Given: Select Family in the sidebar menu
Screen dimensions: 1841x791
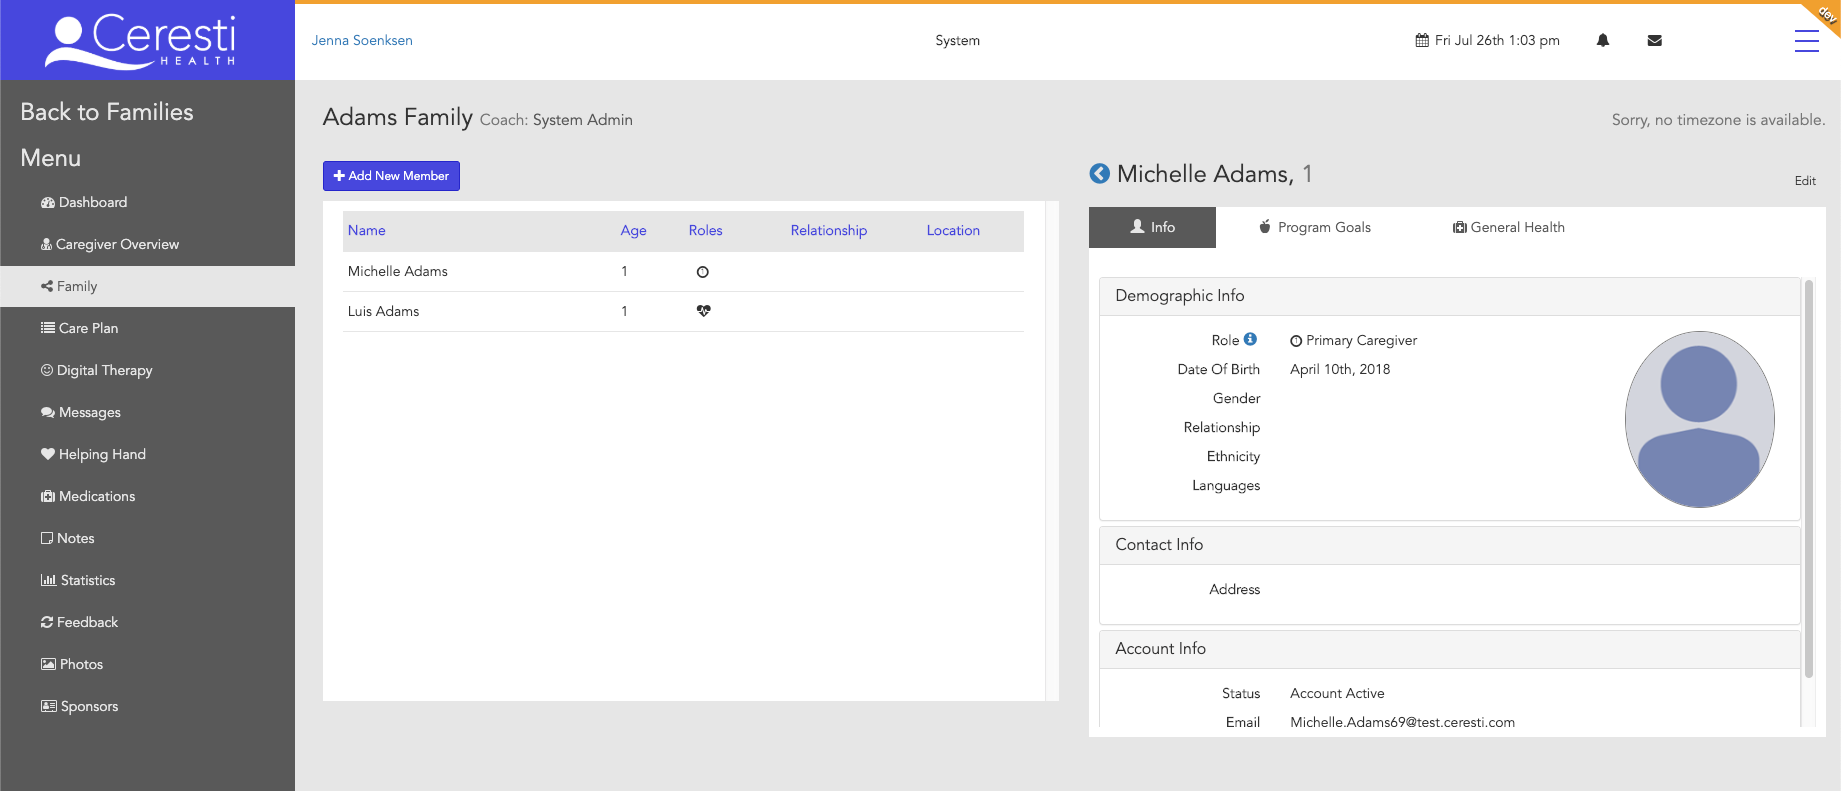Looking at the screenshot, I should coord(148,286).
